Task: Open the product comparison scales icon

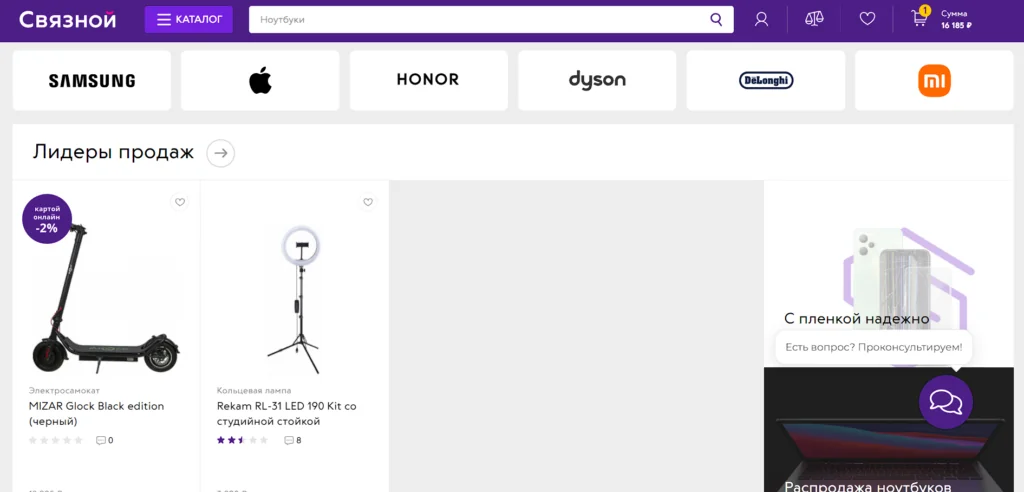Action: [814, 19]
